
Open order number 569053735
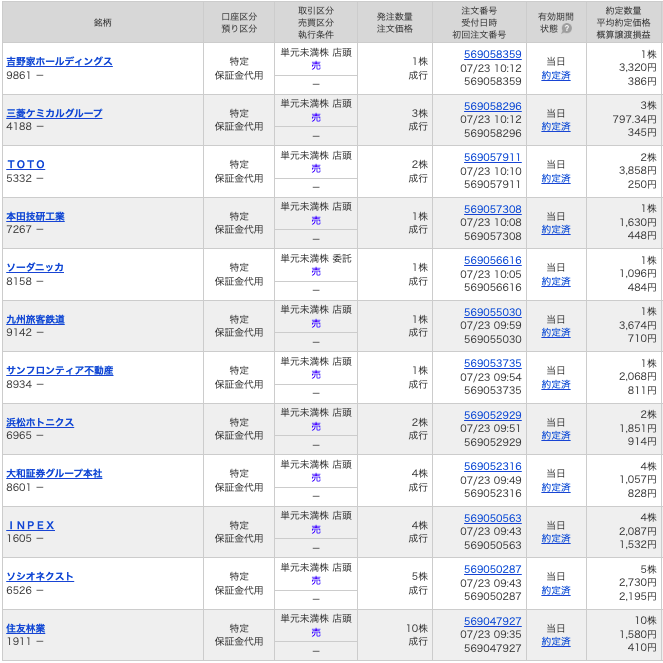coord(493,363)
